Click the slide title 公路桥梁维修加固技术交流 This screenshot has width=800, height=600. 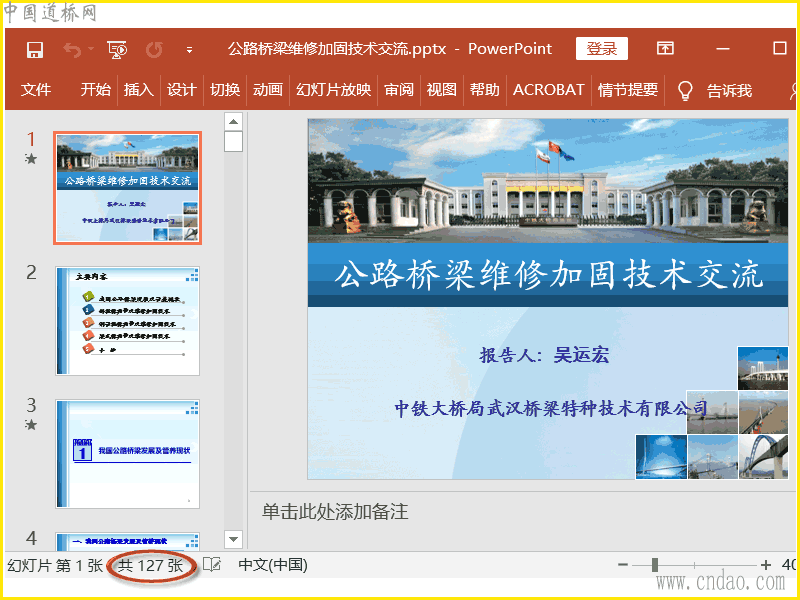548,275
